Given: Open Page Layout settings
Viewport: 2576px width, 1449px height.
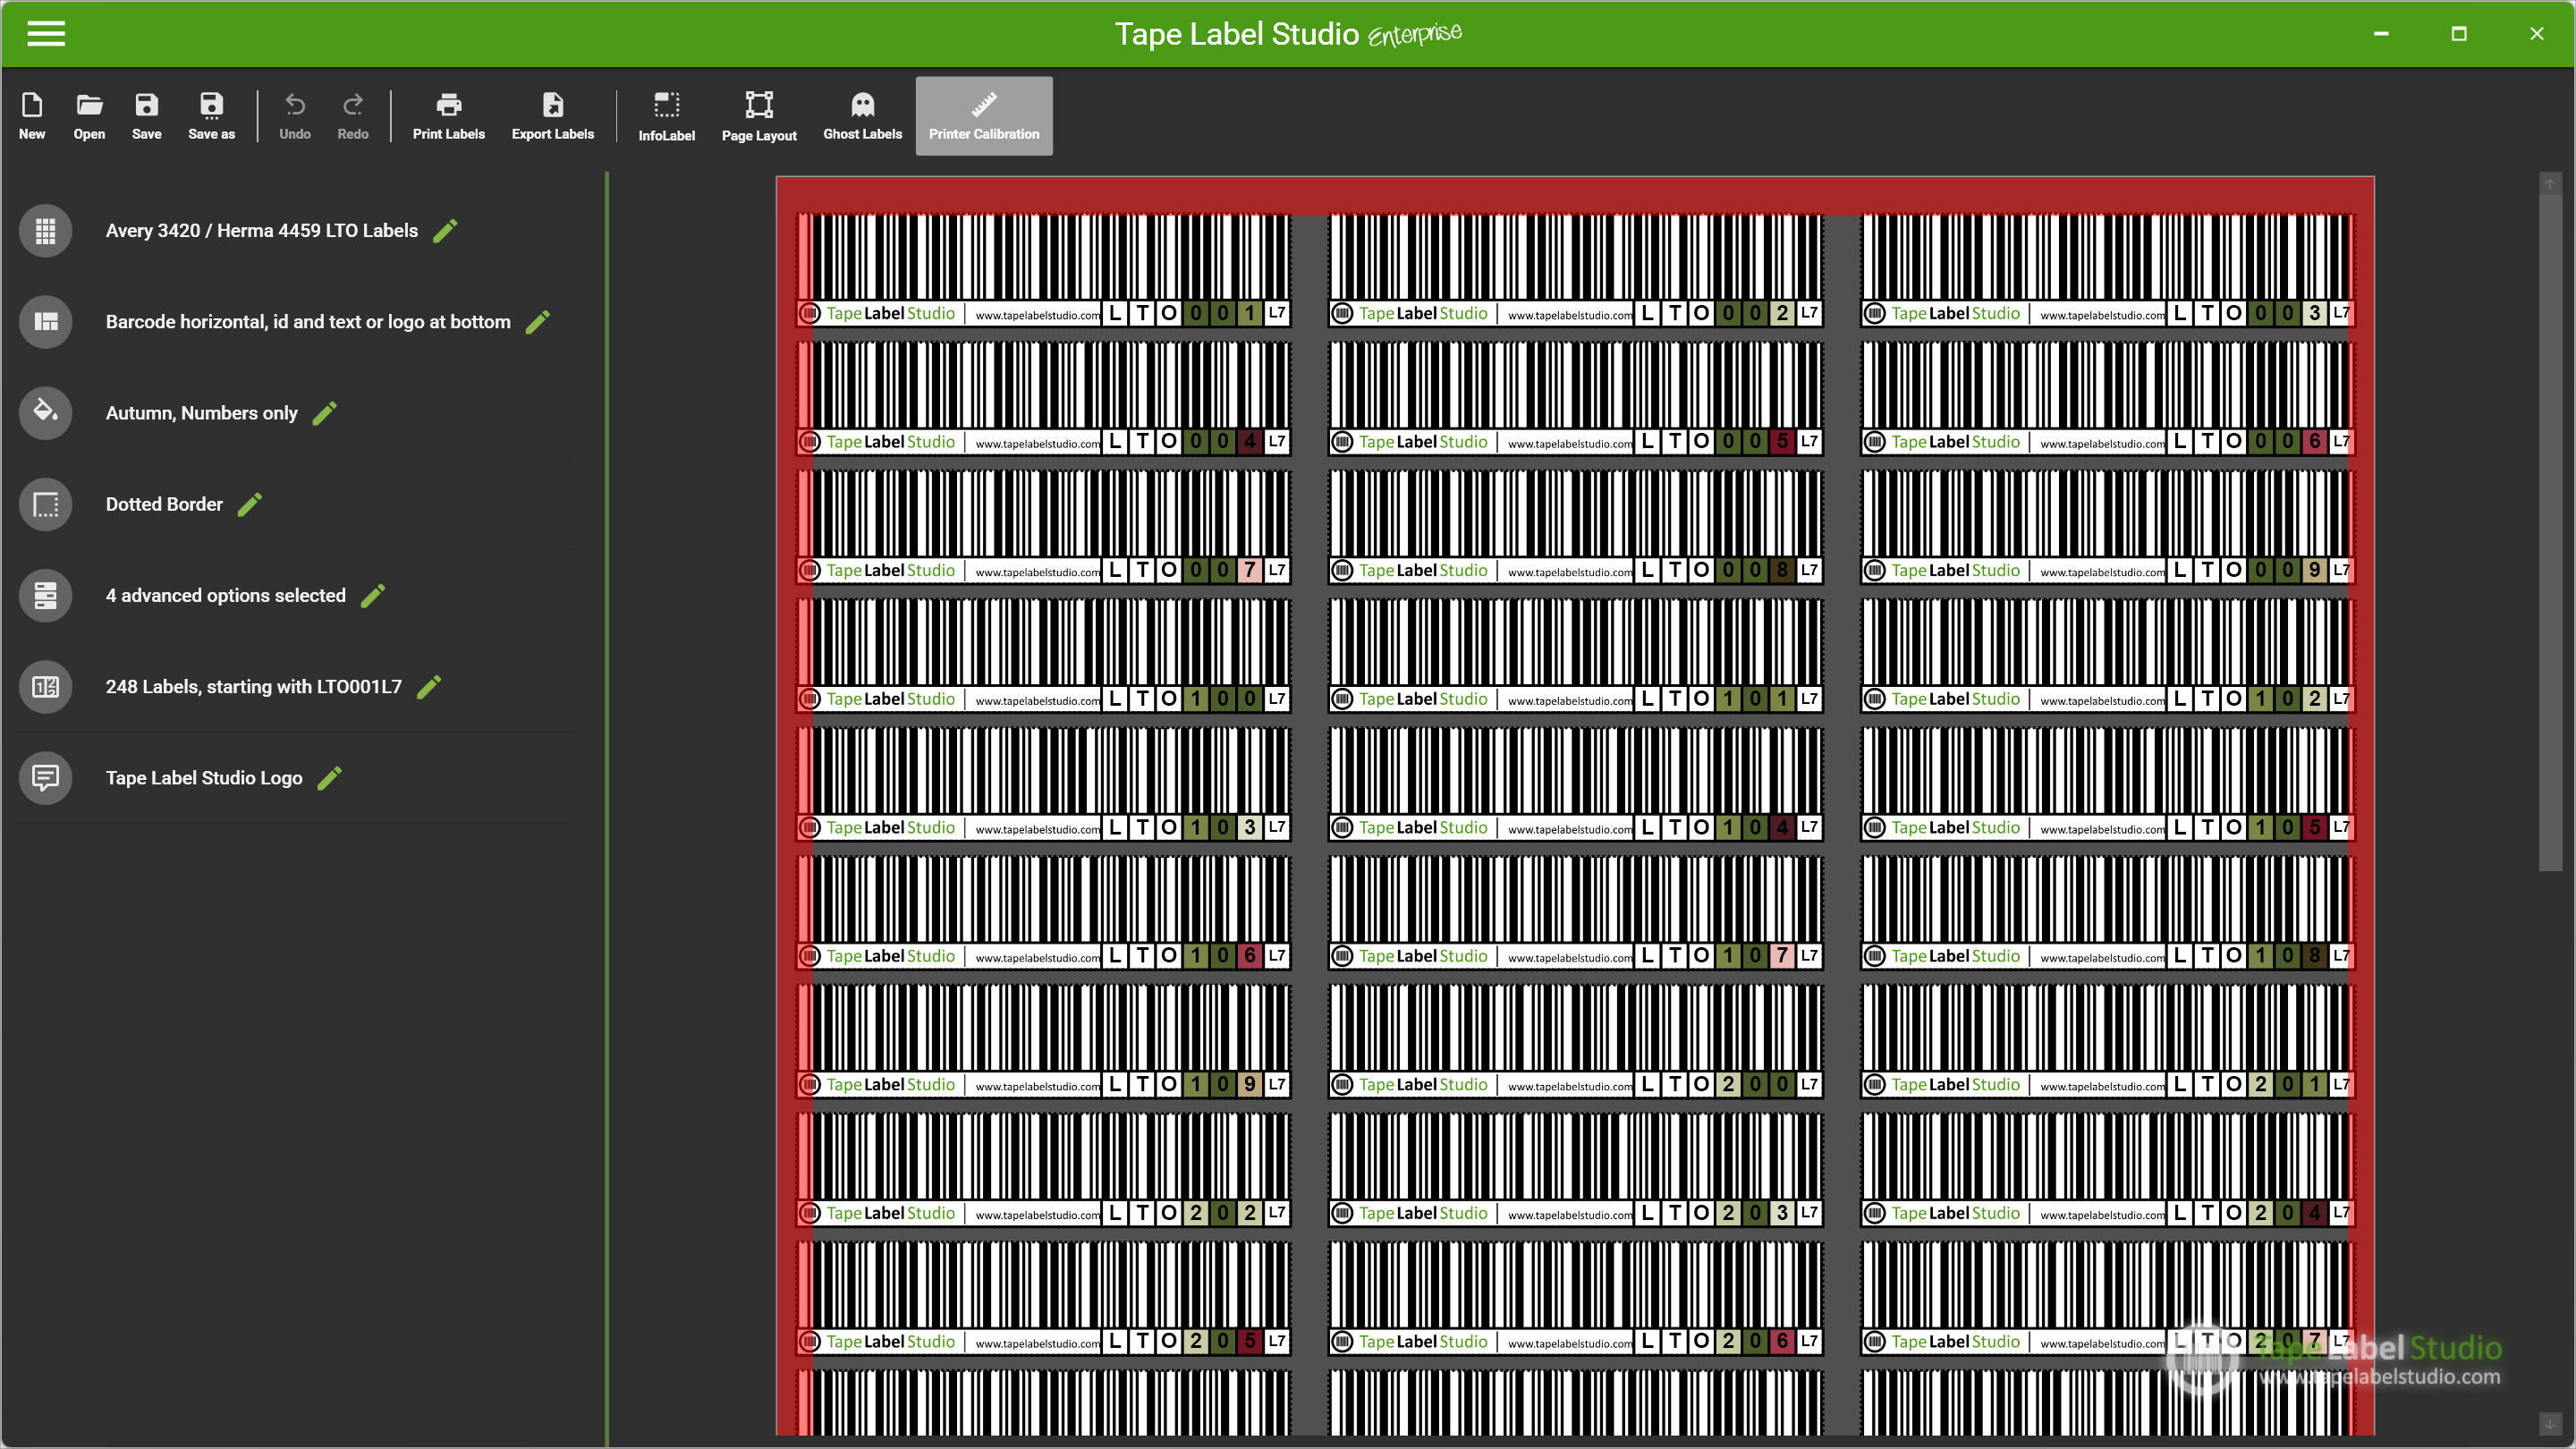Looking at the screenshot, I should click(759, 116).
